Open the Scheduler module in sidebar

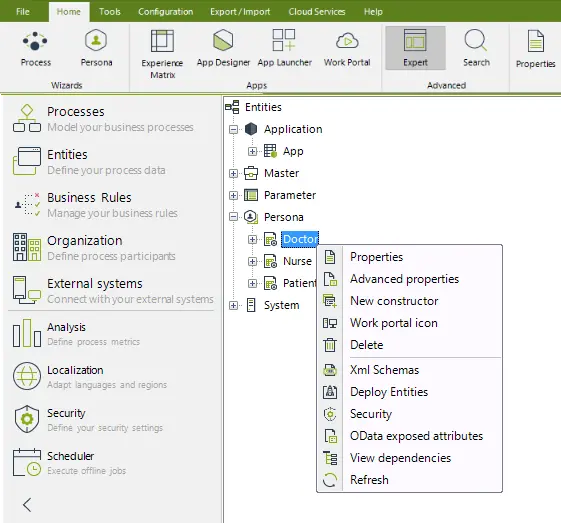[70, 463]
